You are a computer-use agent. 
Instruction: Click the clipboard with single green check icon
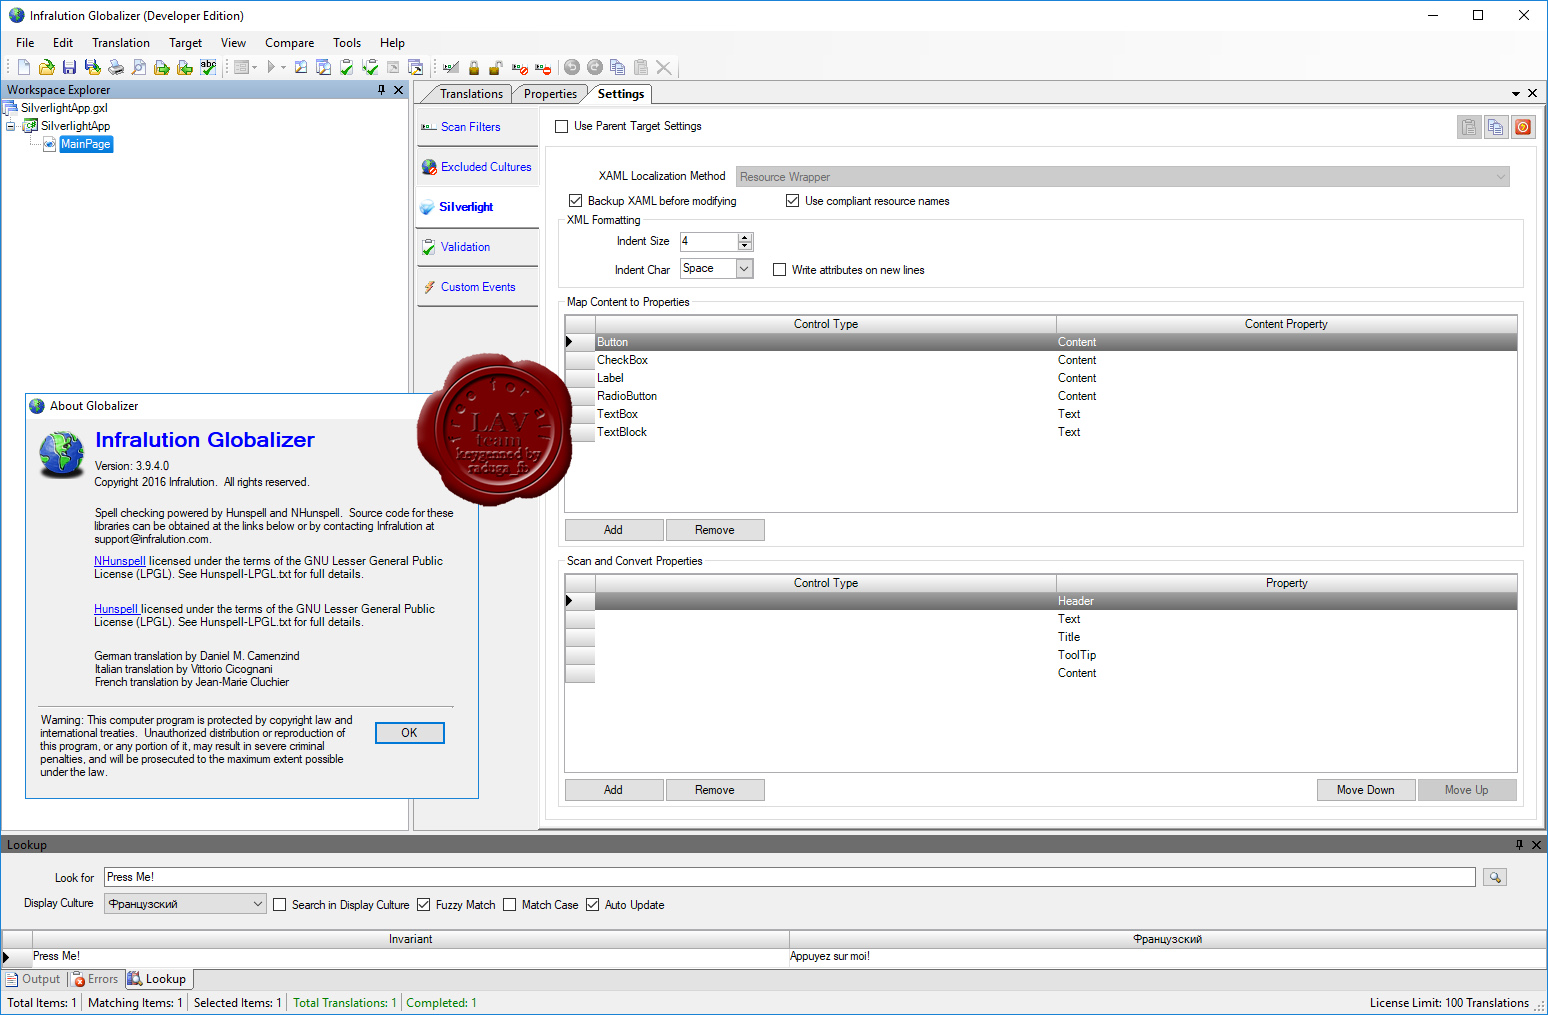347,67
